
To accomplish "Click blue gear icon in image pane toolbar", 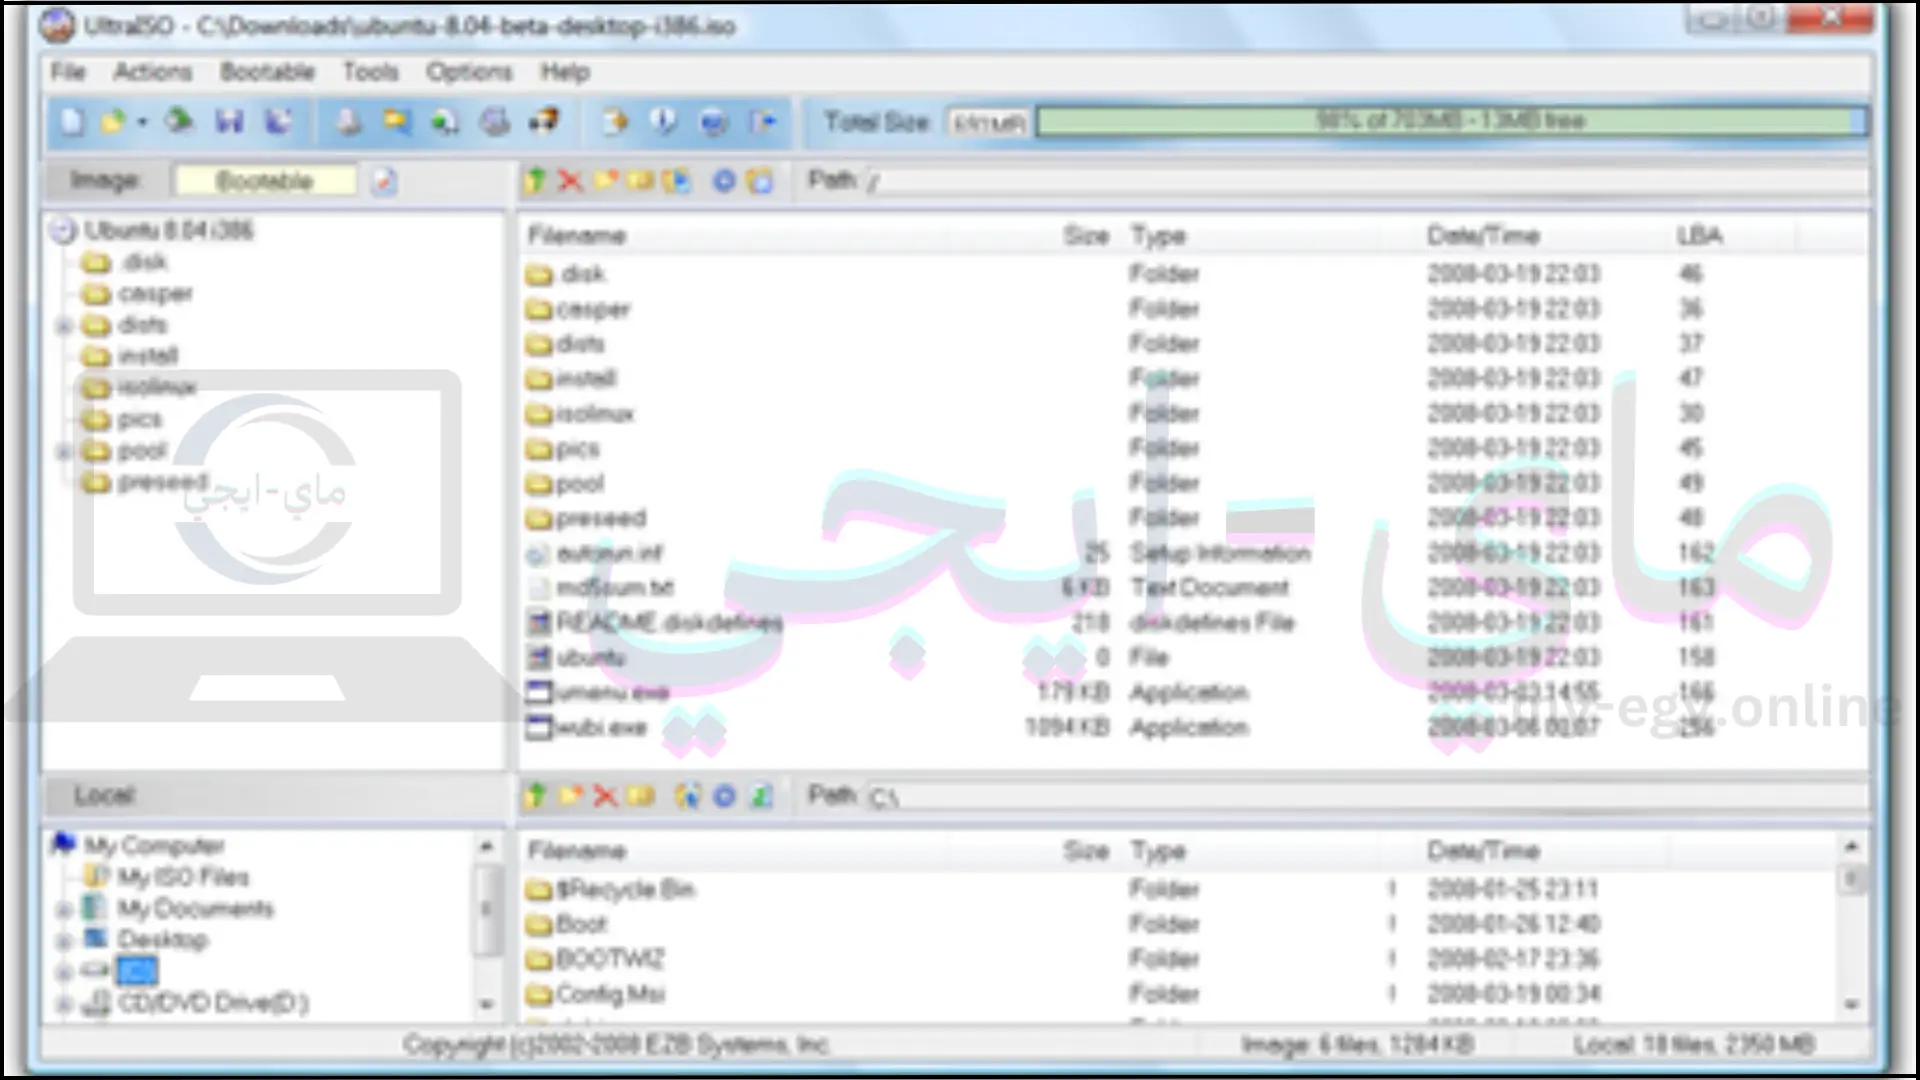I will click(724, 180).
